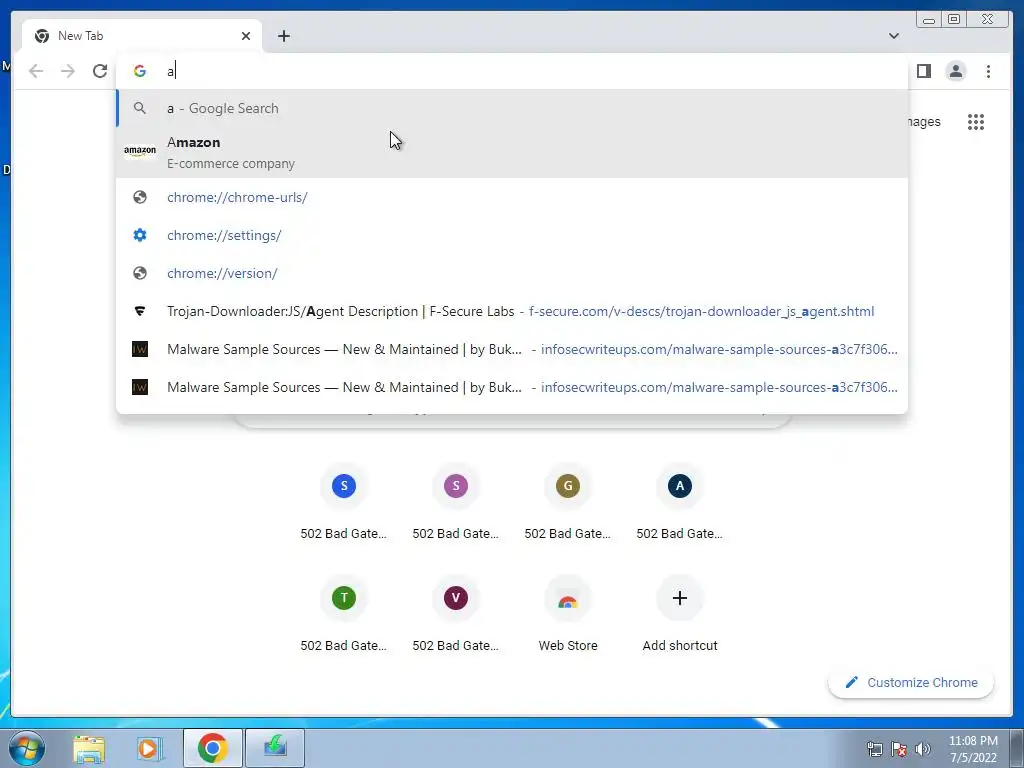The image size is (1024, 768).
Task: Launch Windows Media Player from taskbar
Action: pos(149,748)
